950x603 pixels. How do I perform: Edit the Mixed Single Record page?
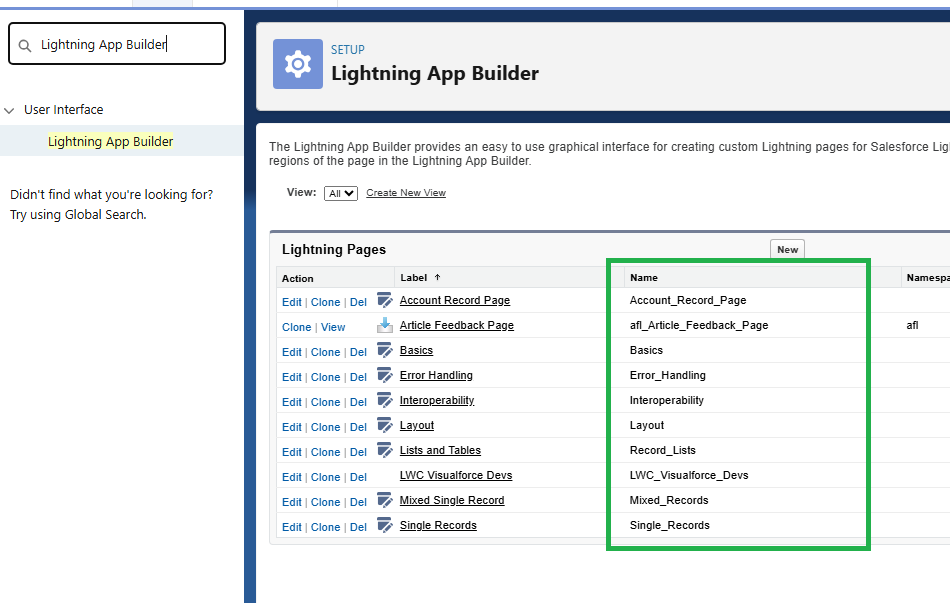[291, 502]
